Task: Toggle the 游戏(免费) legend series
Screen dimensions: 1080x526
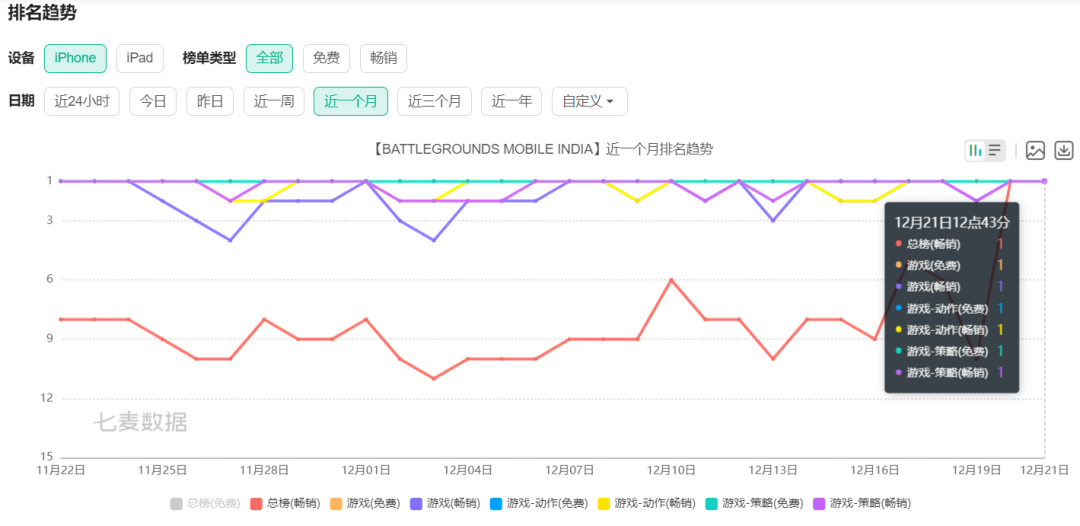Action: [x=365, y=503]
